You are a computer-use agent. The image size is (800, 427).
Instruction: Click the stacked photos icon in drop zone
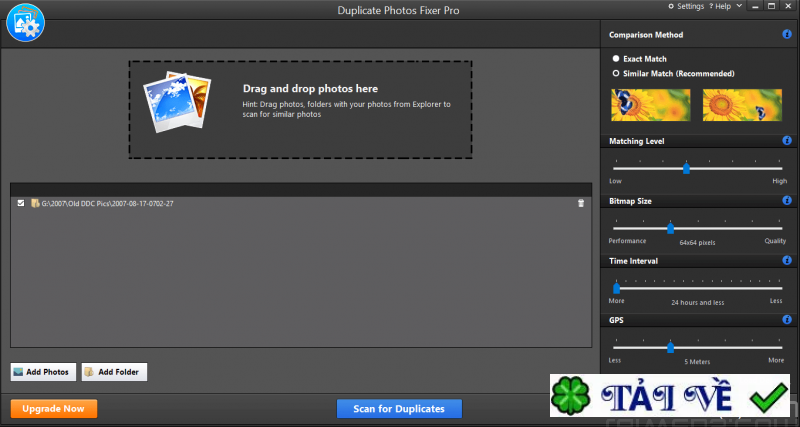177,101
